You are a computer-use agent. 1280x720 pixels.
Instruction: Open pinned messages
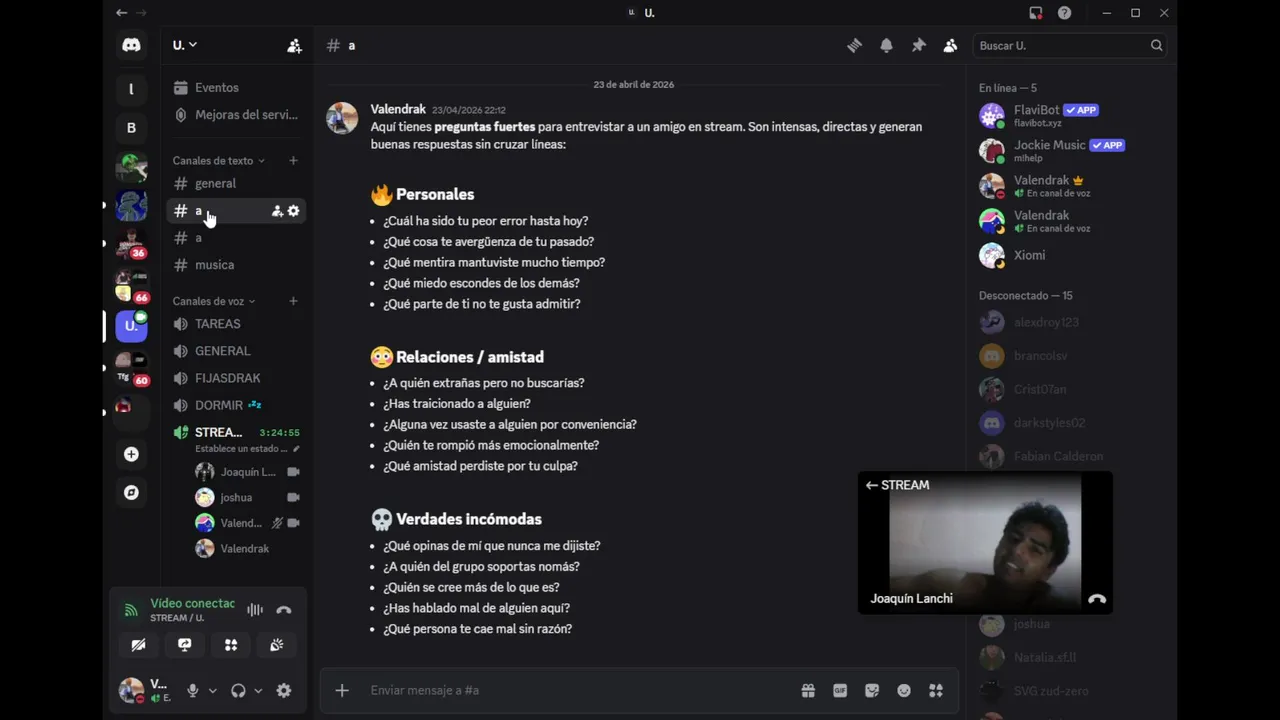point(918,45)
